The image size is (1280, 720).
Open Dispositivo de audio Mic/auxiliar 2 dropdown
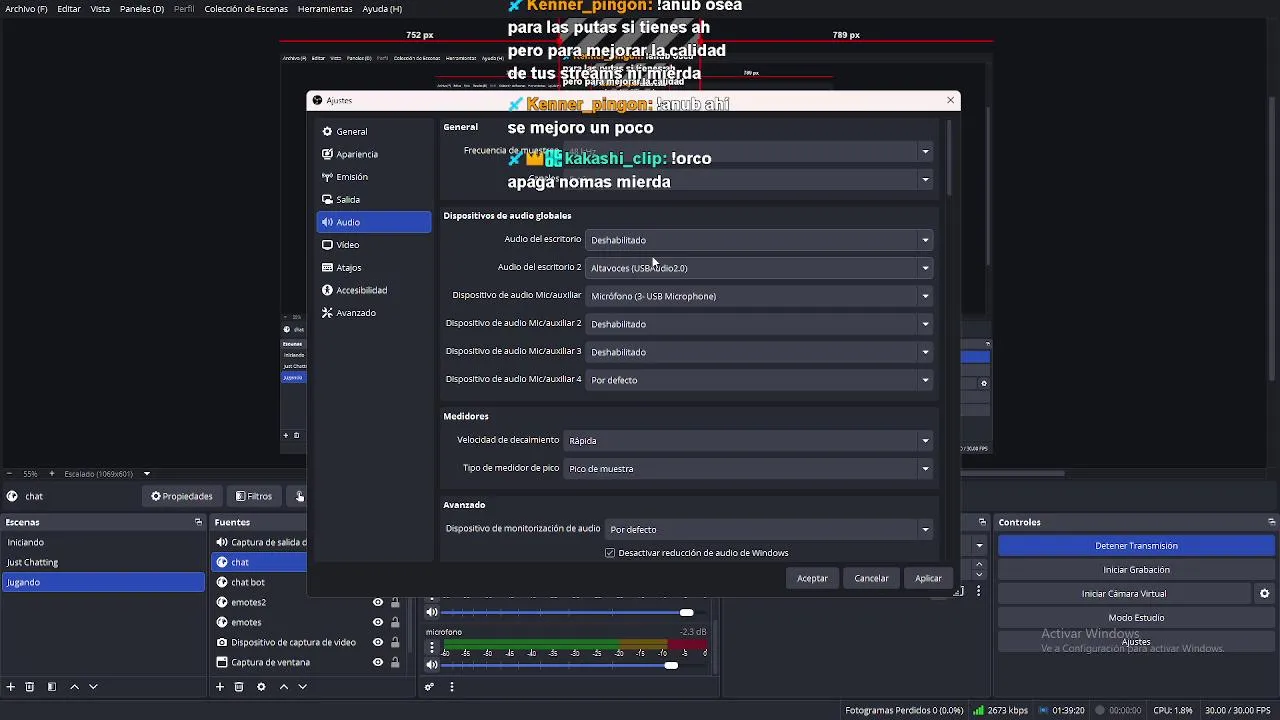coord(759,324)
